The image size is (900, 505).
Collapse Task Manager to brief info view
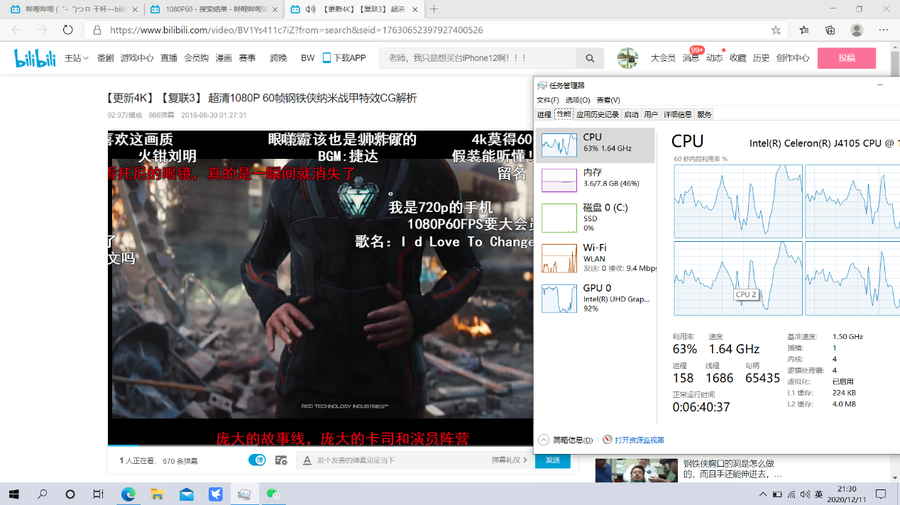pyautogui.click(x=567, y=440)
